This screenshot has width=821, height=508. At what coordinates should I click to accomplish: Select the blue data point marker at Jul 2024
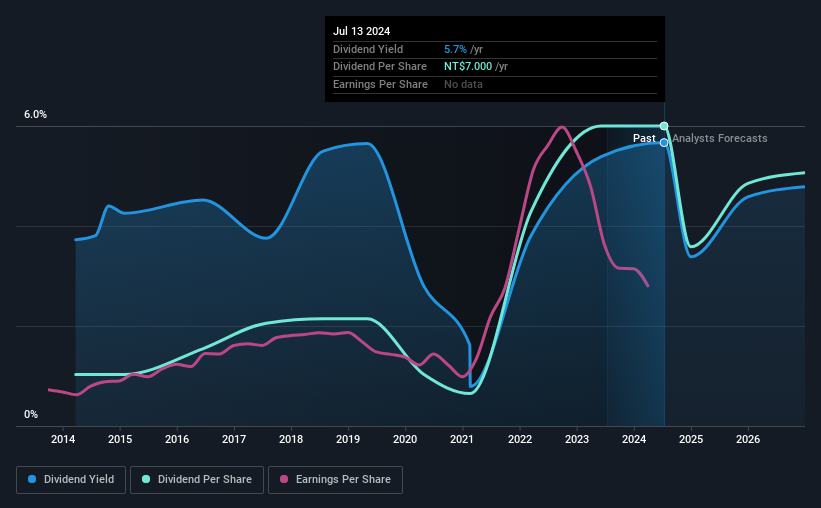(664, 142)
